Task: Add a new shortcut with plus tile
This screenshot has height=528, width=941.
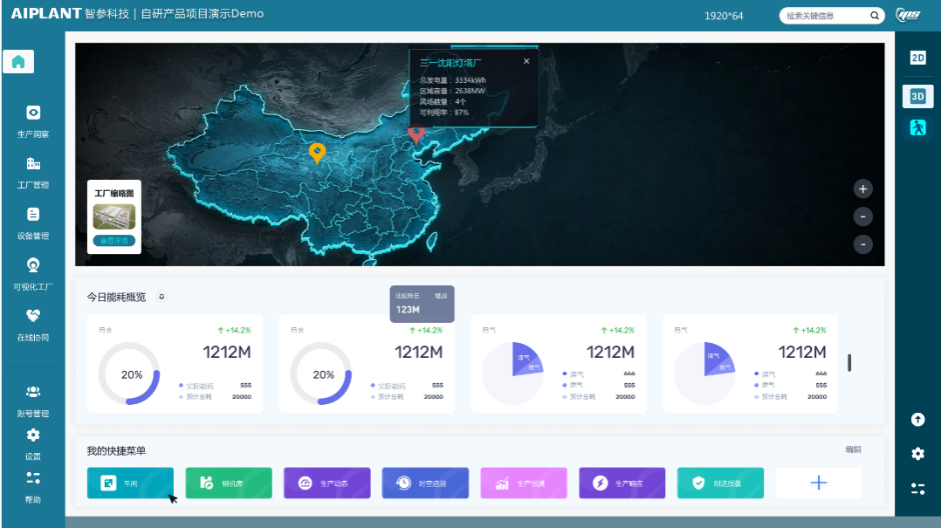Action: (x=819, y=483)
